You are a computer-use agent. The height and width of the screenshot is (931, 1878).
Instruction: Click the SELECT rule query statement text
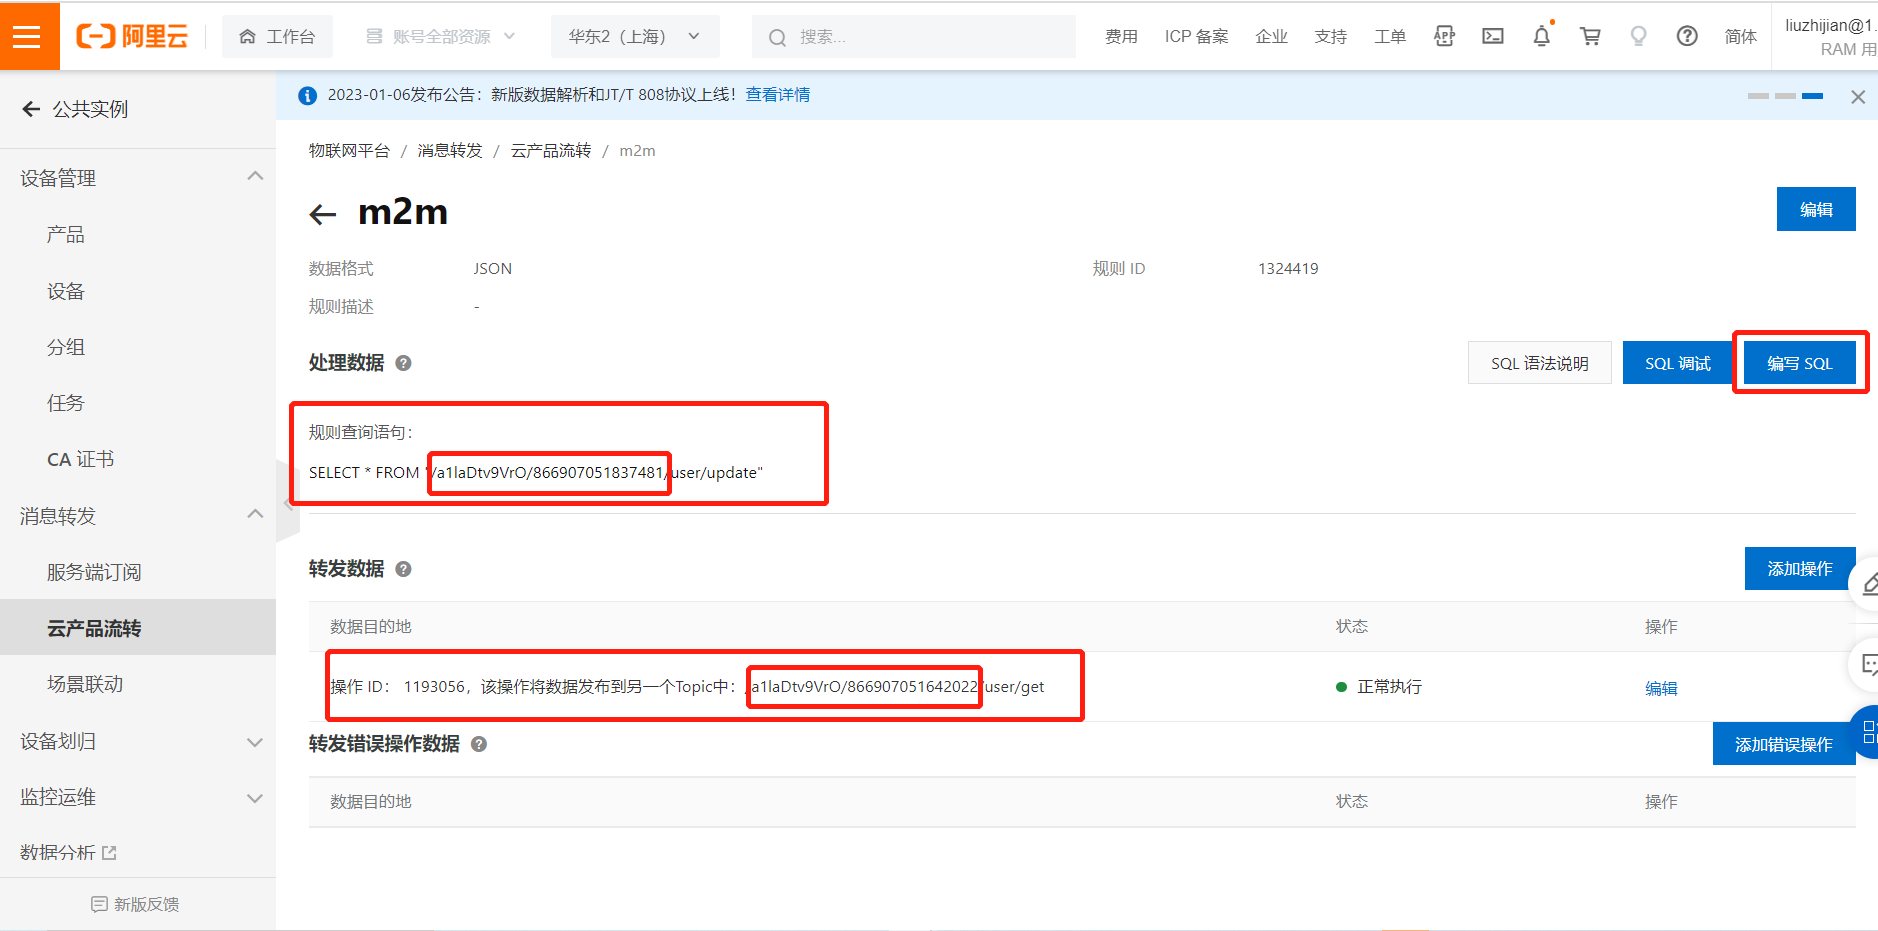(536, 472)
